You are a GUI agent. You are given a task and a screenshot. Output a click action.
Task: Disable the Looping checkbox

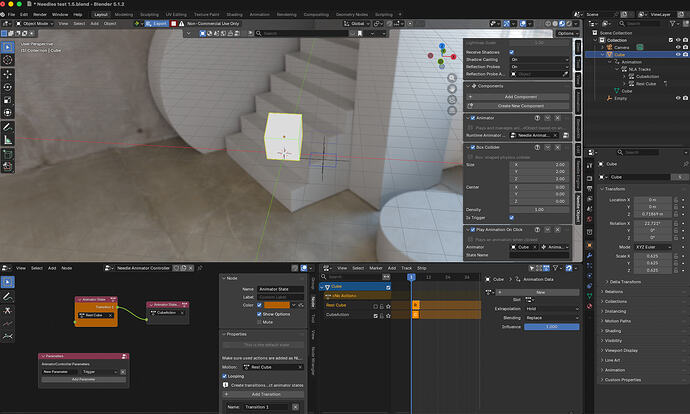click(x=224, y=376)
